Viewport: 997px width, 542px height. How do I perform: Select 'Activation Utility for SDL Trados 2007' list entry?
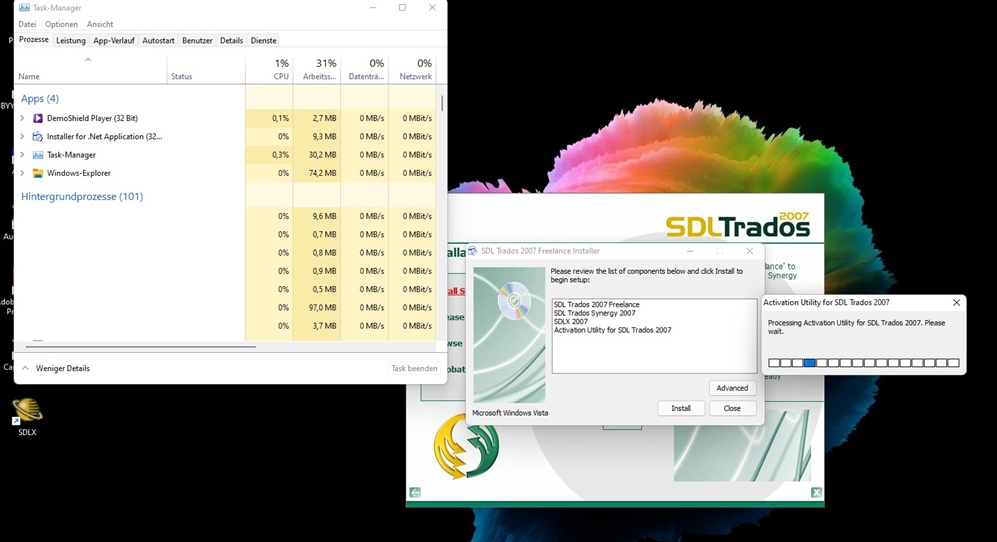point(612,330)
